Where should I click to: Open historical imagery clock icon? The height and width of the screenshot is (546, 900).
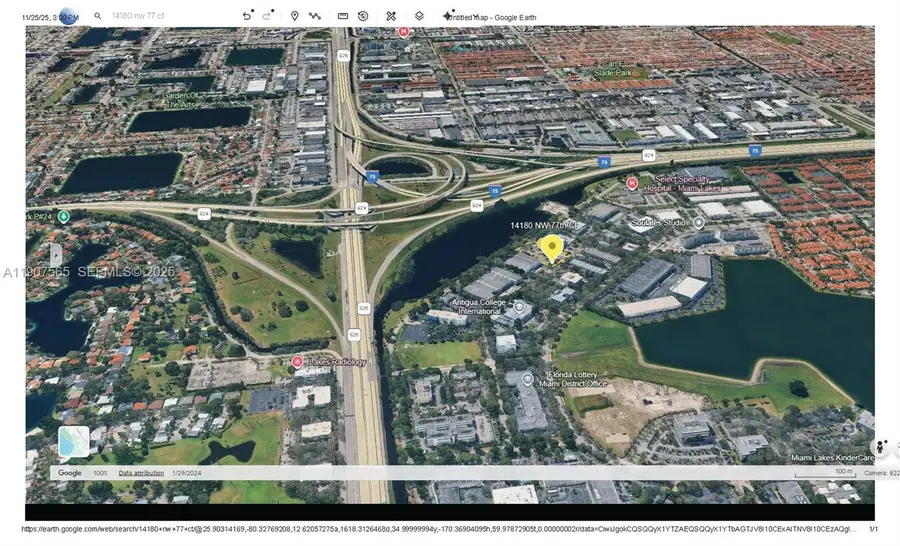coord(363,16)
